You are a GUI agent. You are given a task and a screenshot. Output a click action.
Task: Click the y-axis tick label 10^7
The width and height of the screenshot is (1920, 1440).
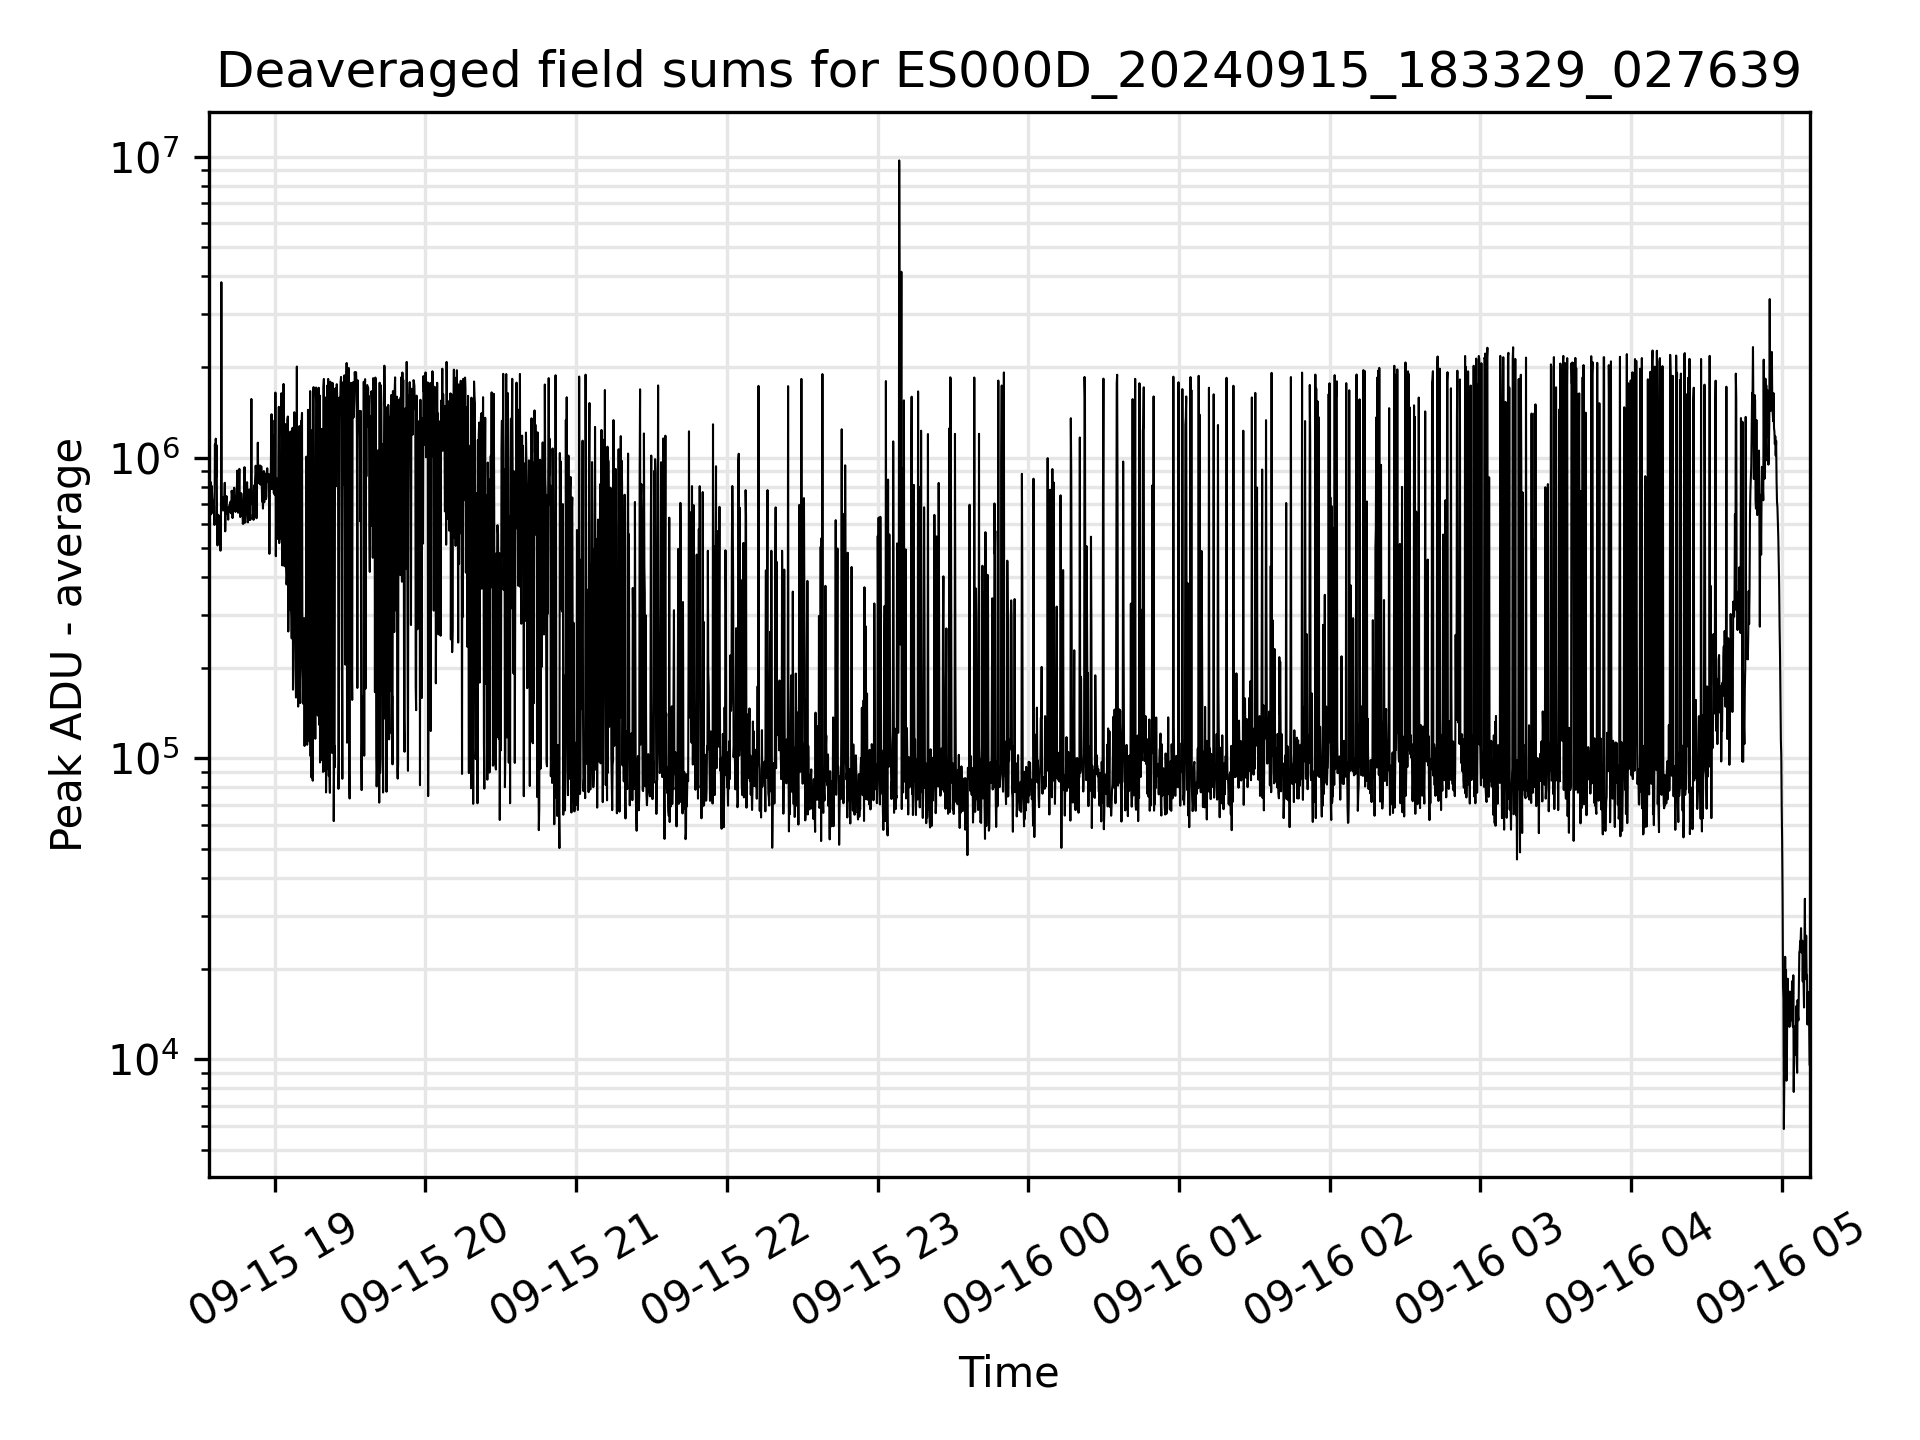(144, 158)
